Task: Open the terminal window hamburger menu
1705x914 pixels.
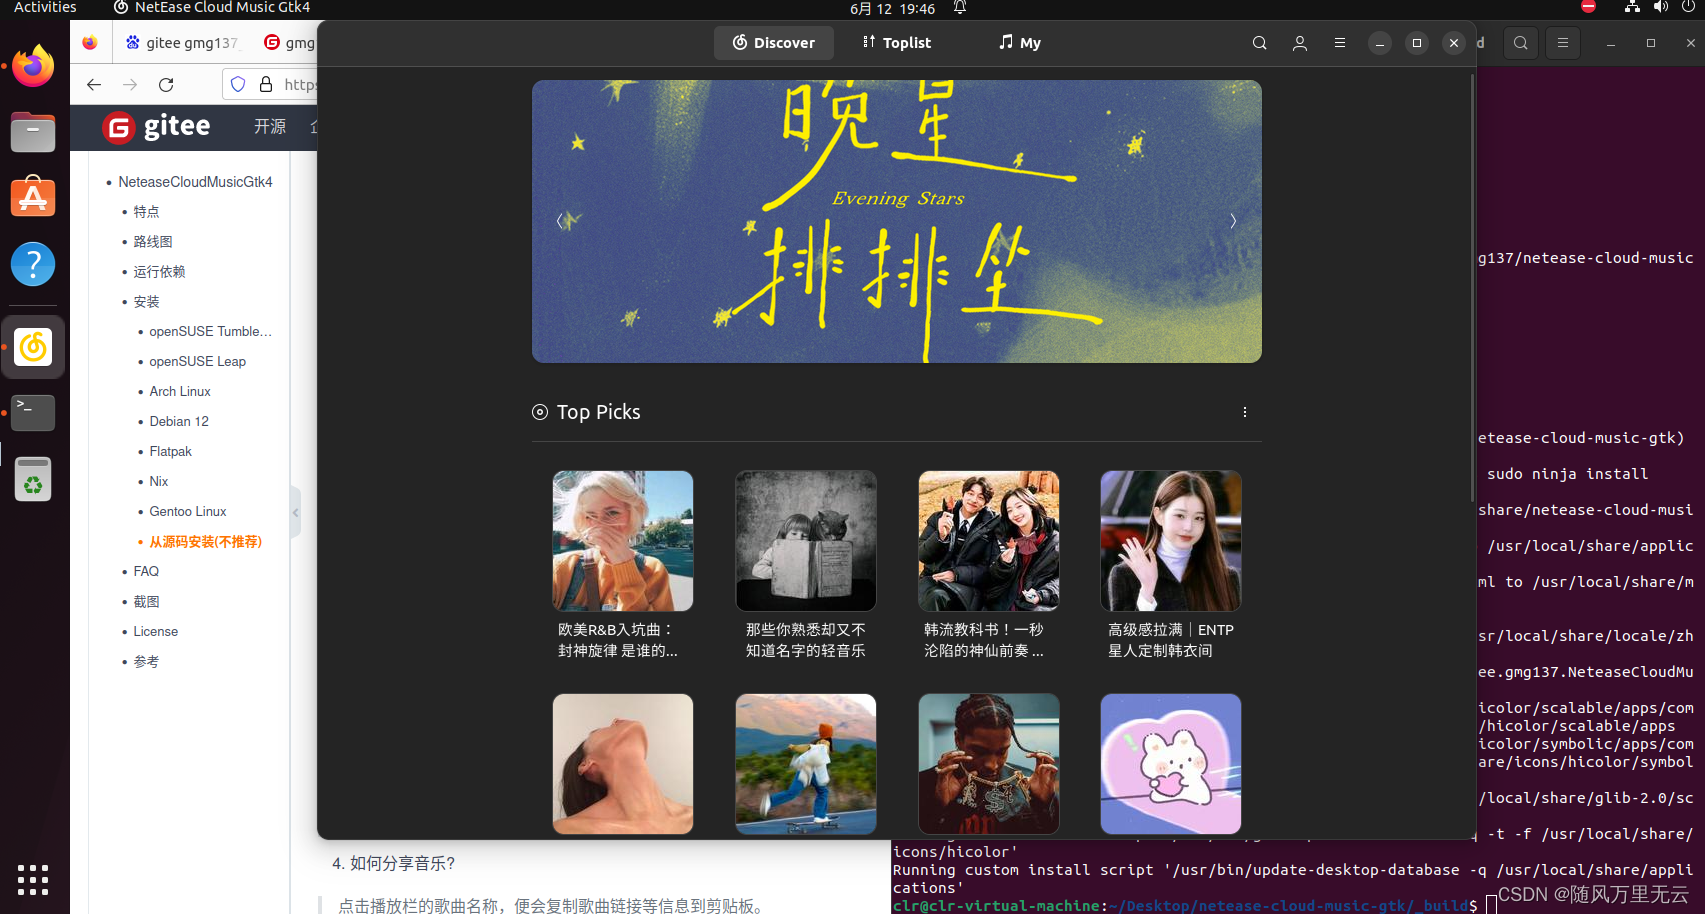Action: coord(1562,43)
